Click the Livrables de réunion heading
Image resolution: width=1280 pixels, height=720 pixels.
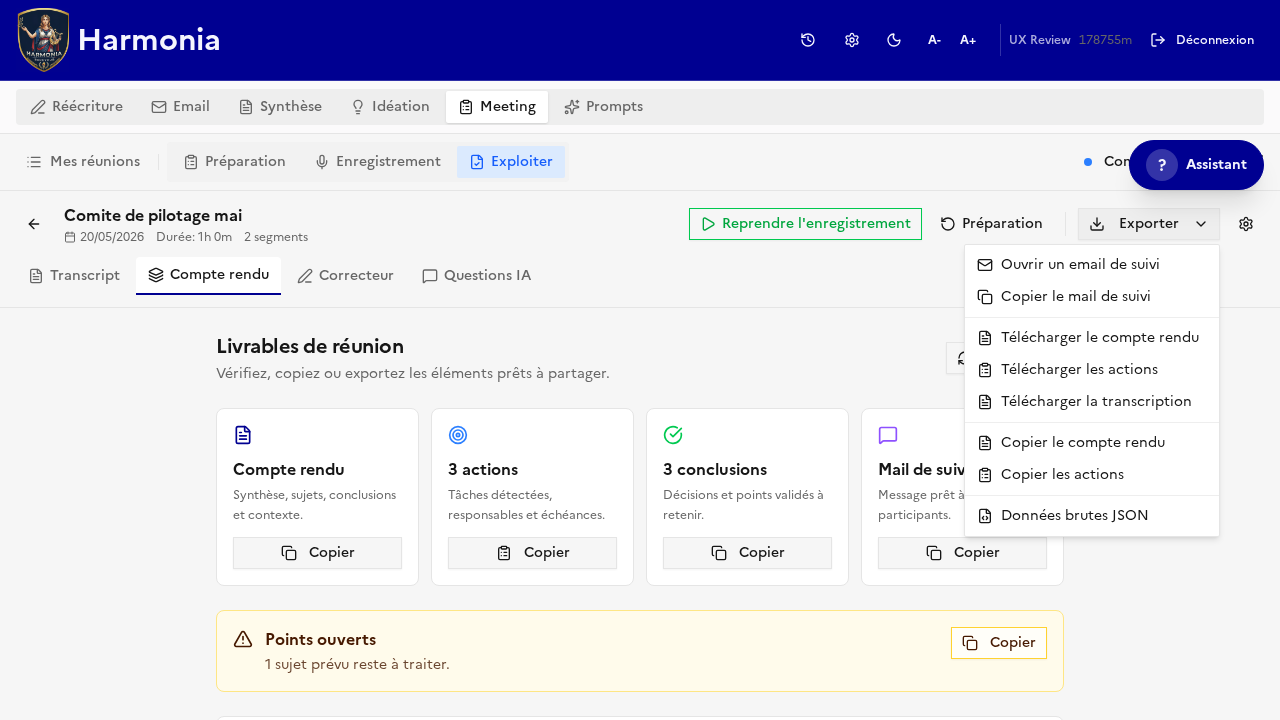tap(310, 346)
